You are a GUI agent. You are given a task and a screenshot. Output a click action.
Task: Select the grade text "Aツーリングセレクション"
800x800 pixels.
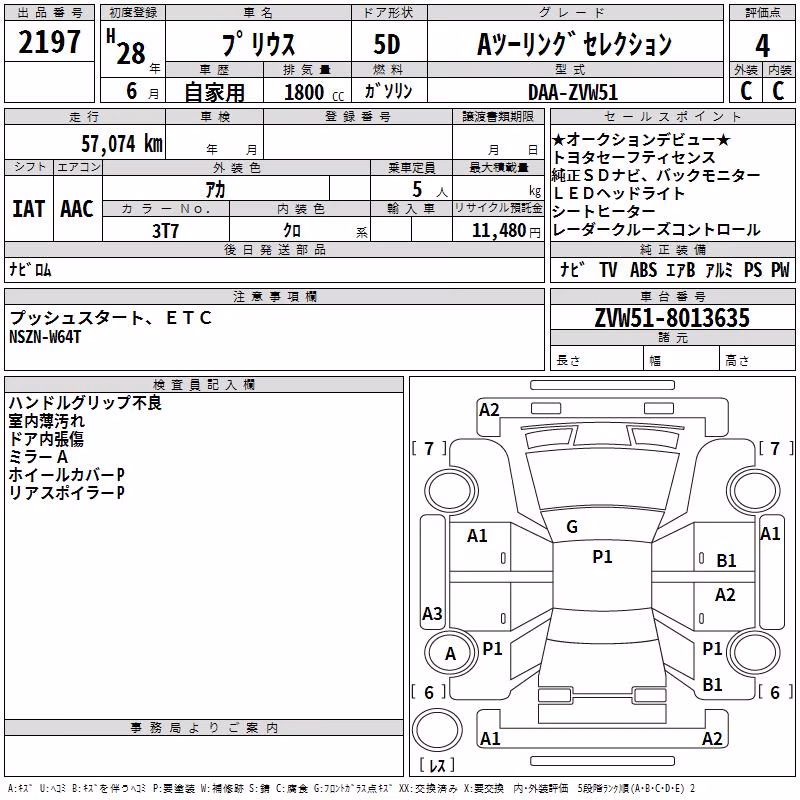[574, 44]
